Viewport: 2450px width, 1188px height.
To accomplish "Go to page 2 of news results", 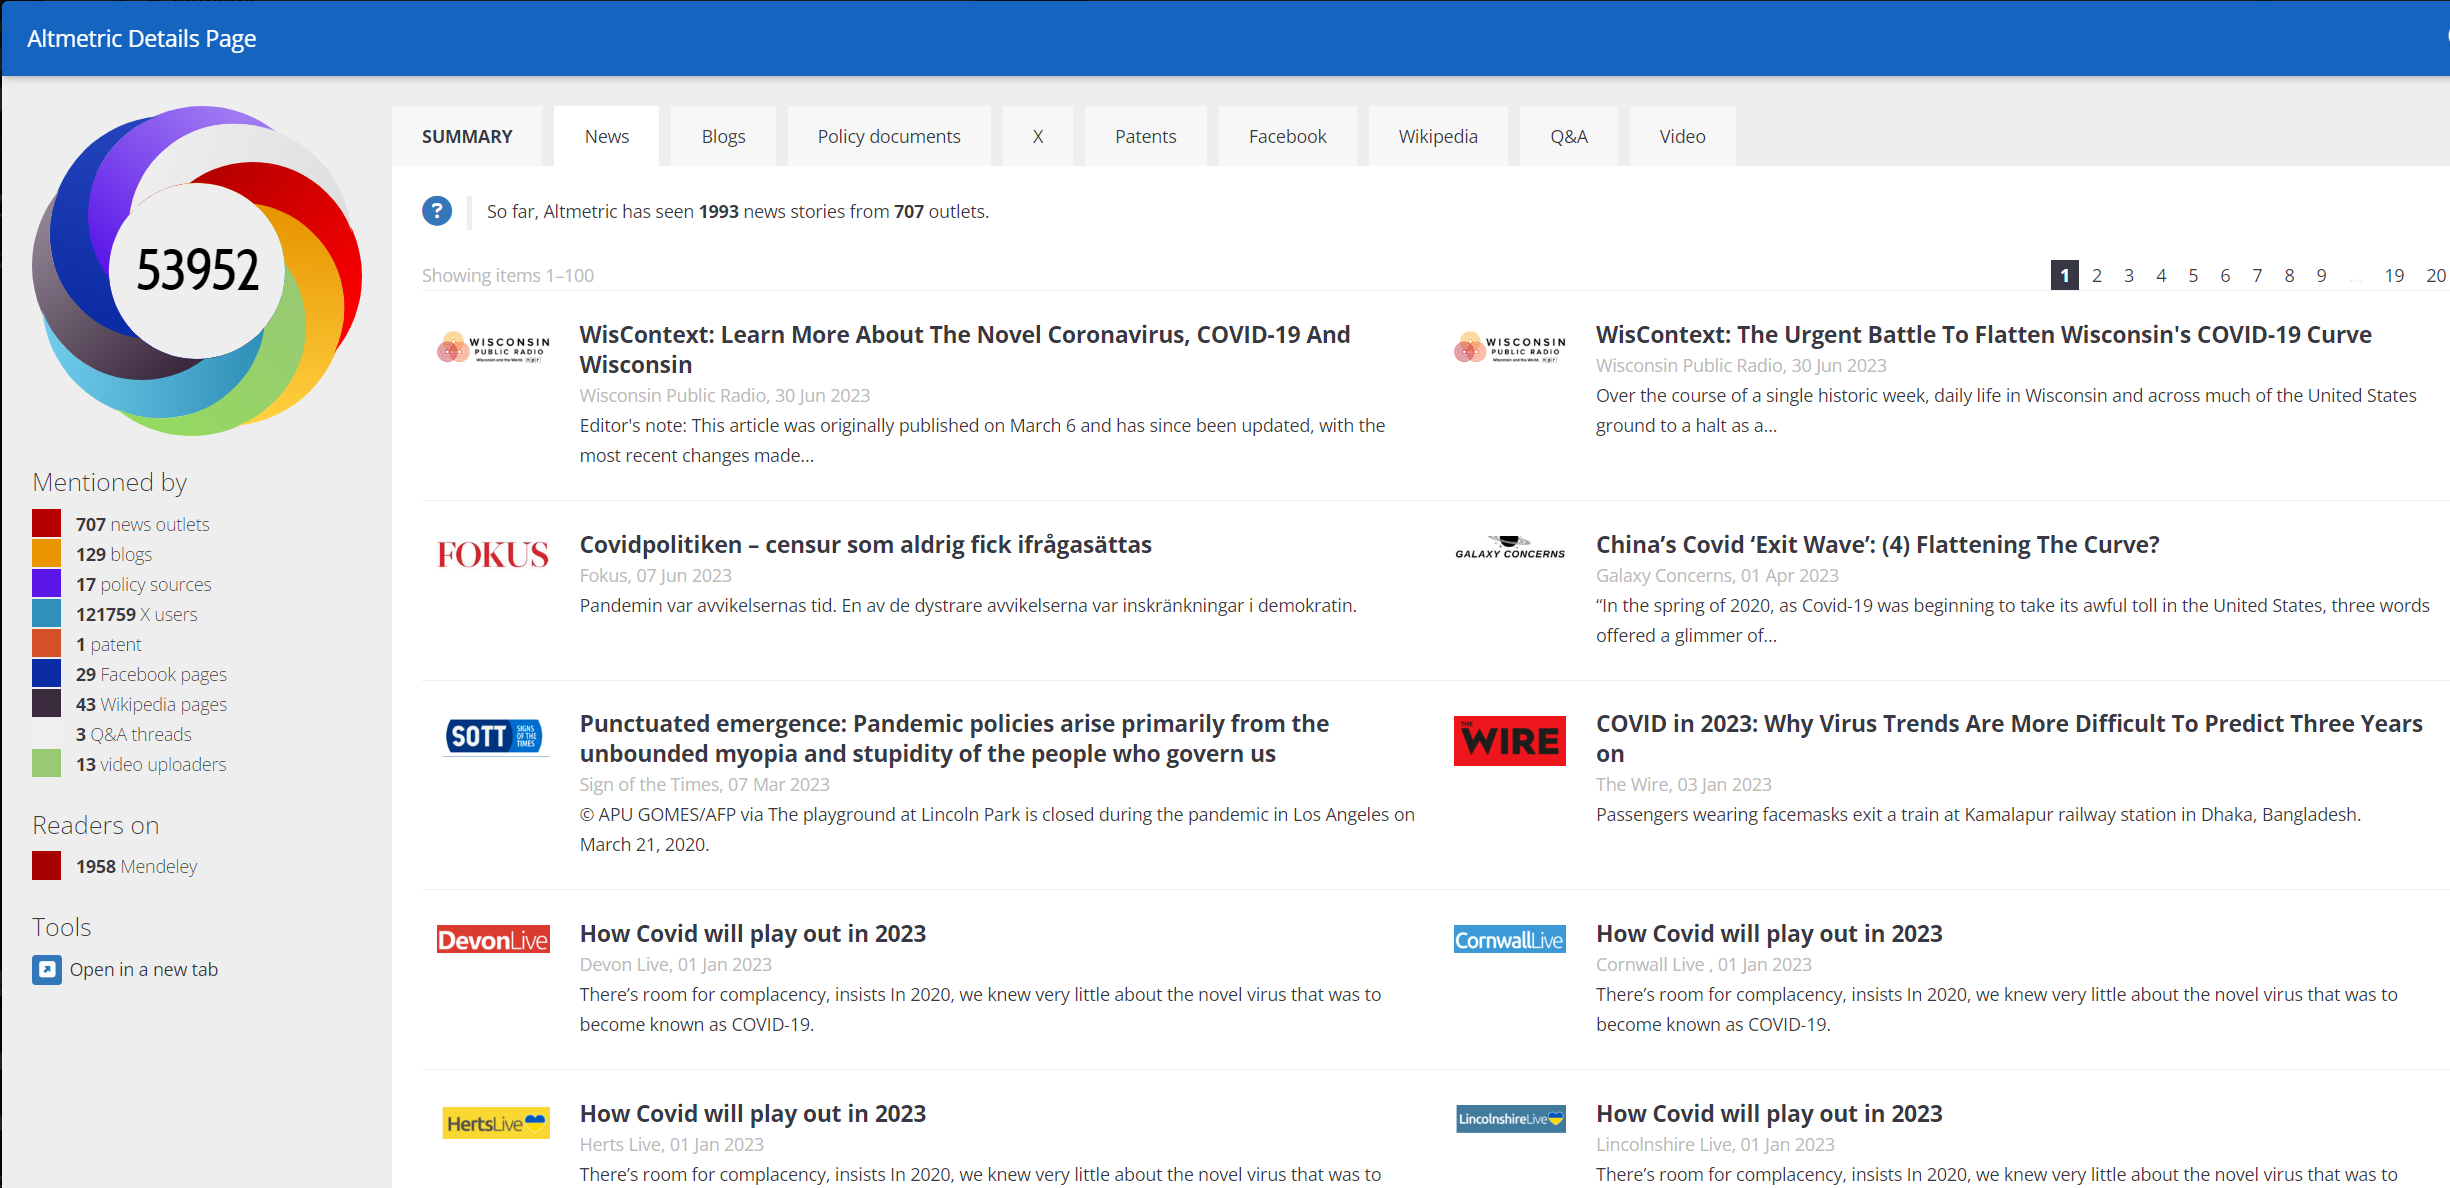I will pos(2096,276).
